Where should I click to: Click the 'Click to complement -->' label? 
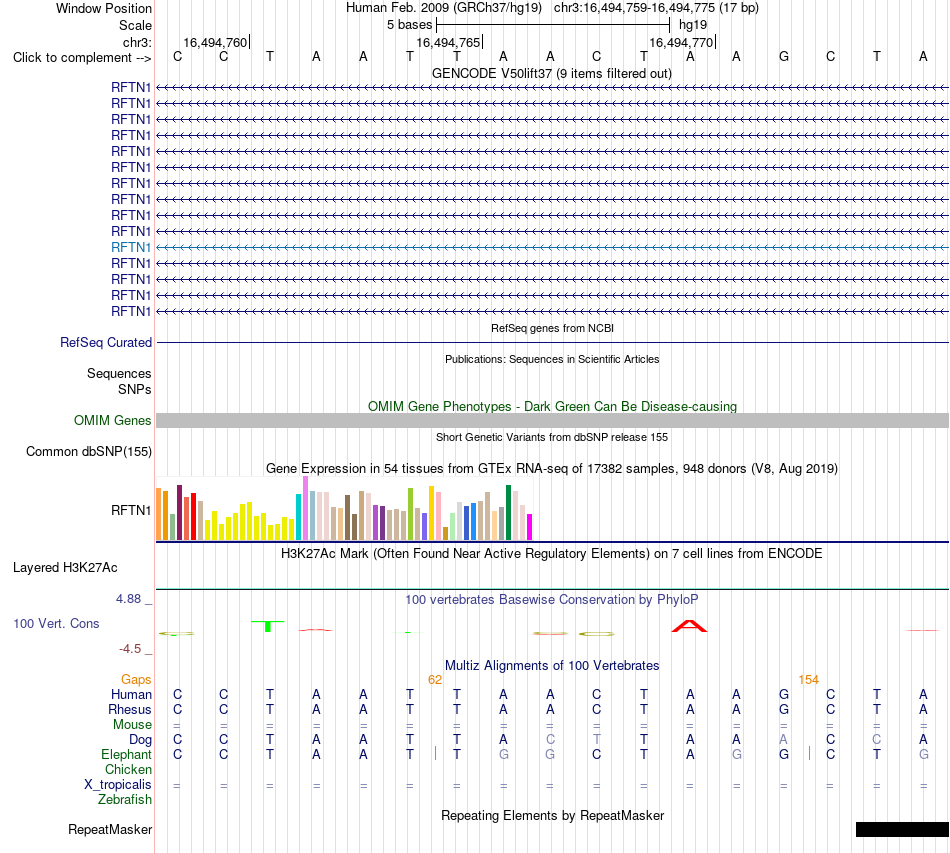pos(82,58)
